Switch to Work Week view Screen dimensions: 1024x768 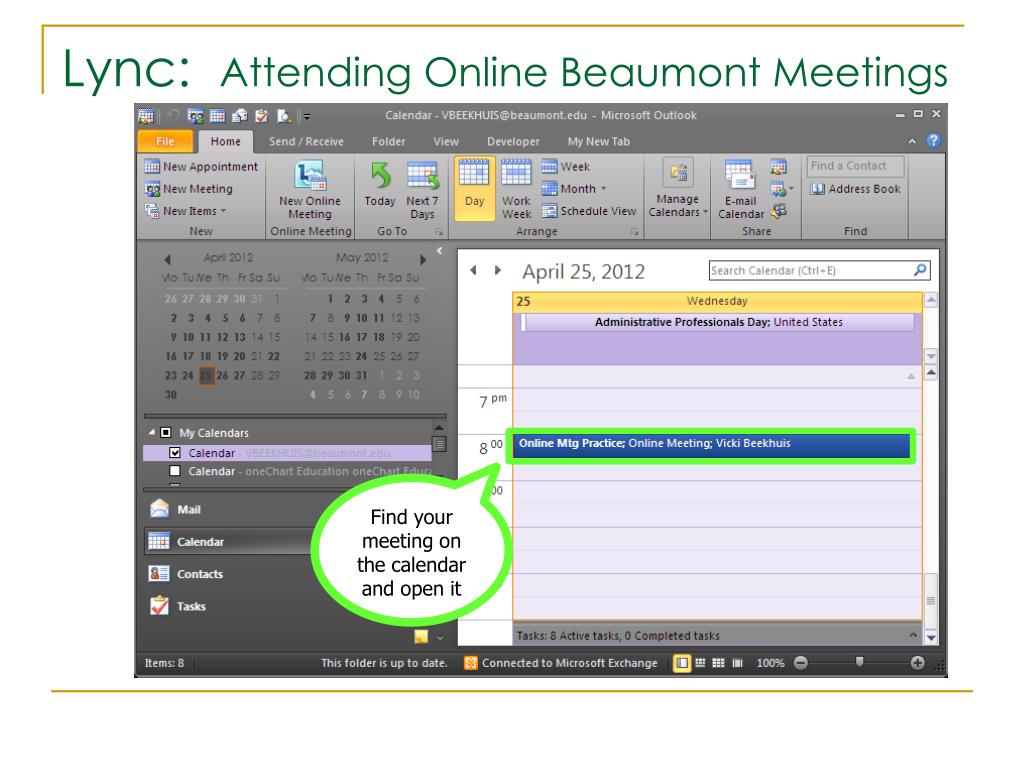[516, 189]
